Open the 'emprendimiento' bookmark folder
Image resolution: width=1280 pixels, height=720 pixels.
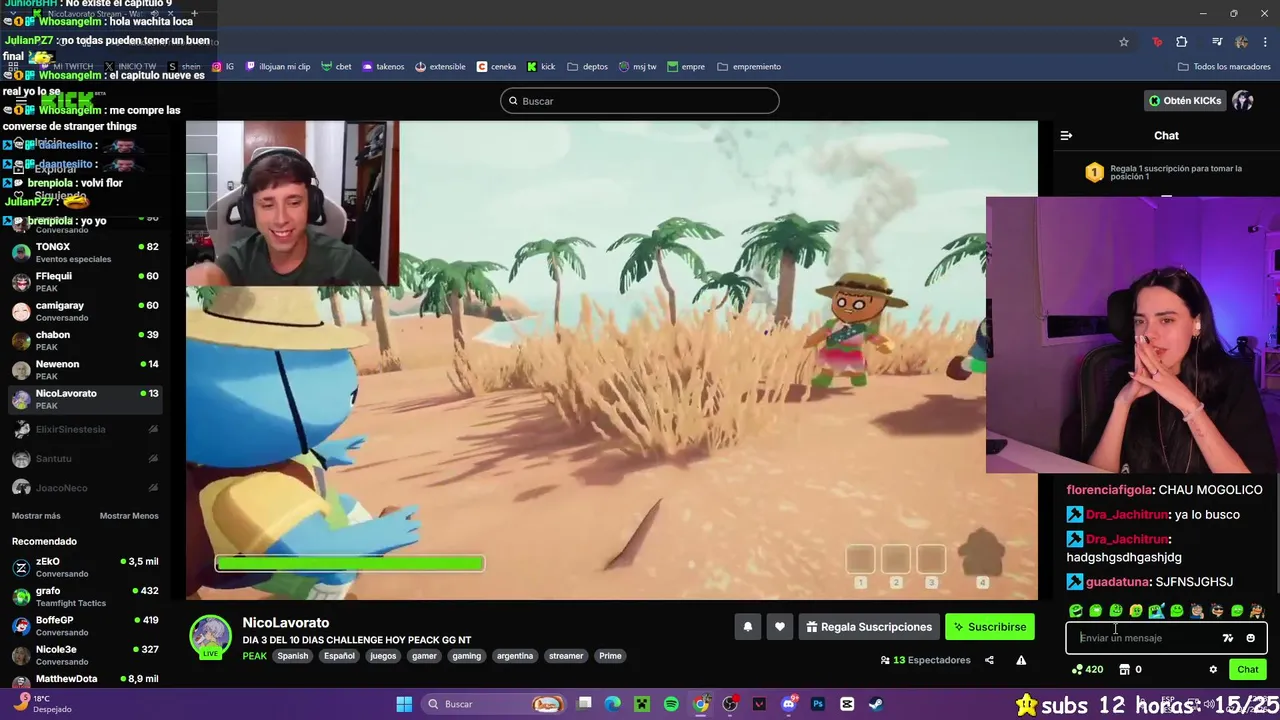(749, 67)
